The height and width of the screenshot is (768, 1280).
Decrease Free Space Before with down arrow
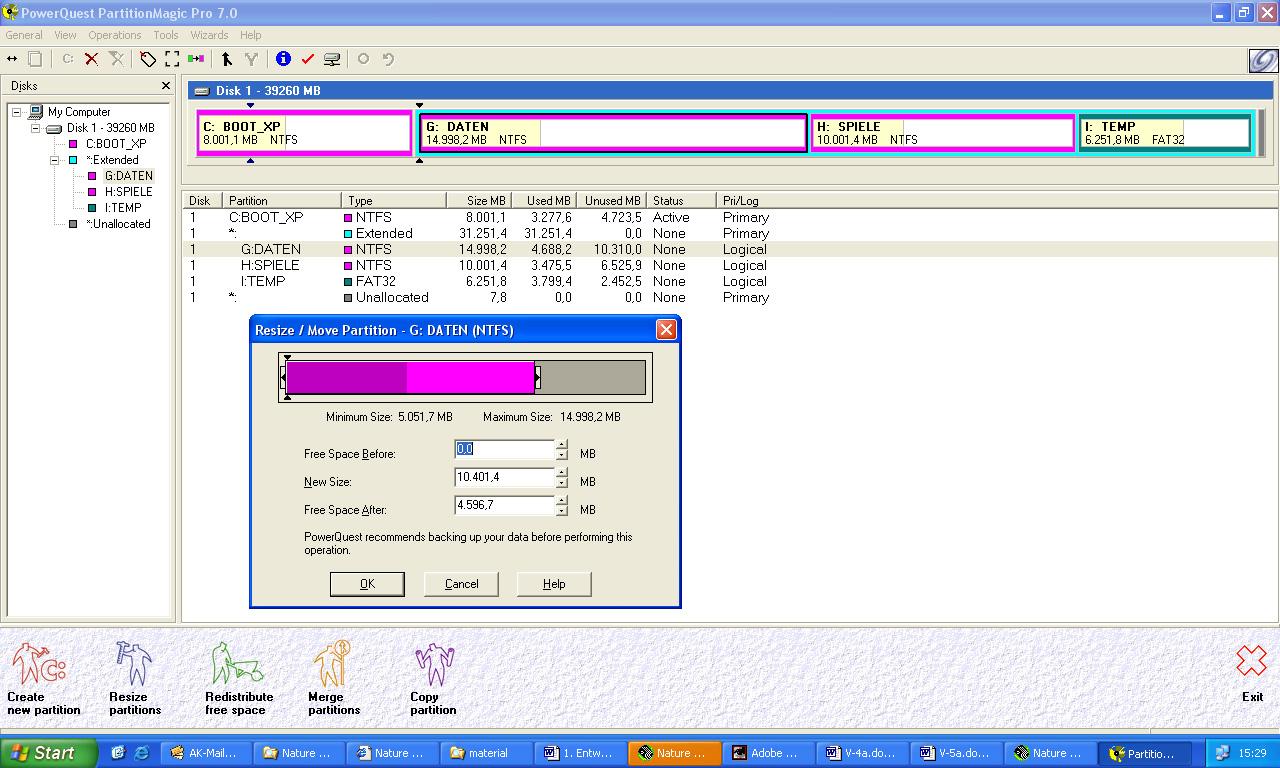coord(562,455)
